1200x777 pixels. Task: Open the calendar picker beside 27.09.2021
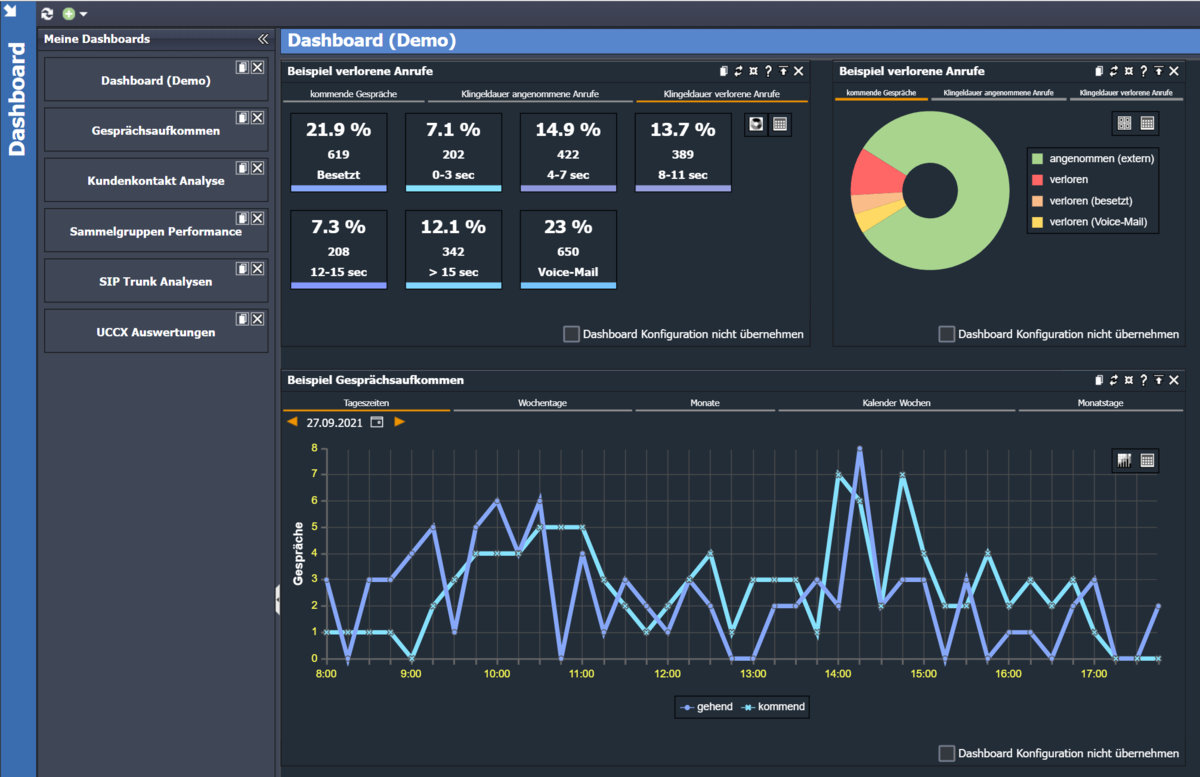pos(377,422)
